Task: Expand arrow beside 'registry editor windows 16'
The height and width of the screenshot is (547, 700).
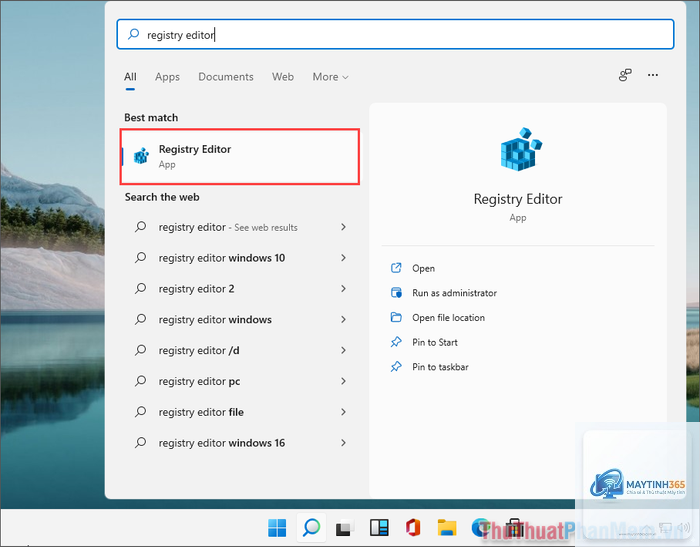Action: click(343, 443)
